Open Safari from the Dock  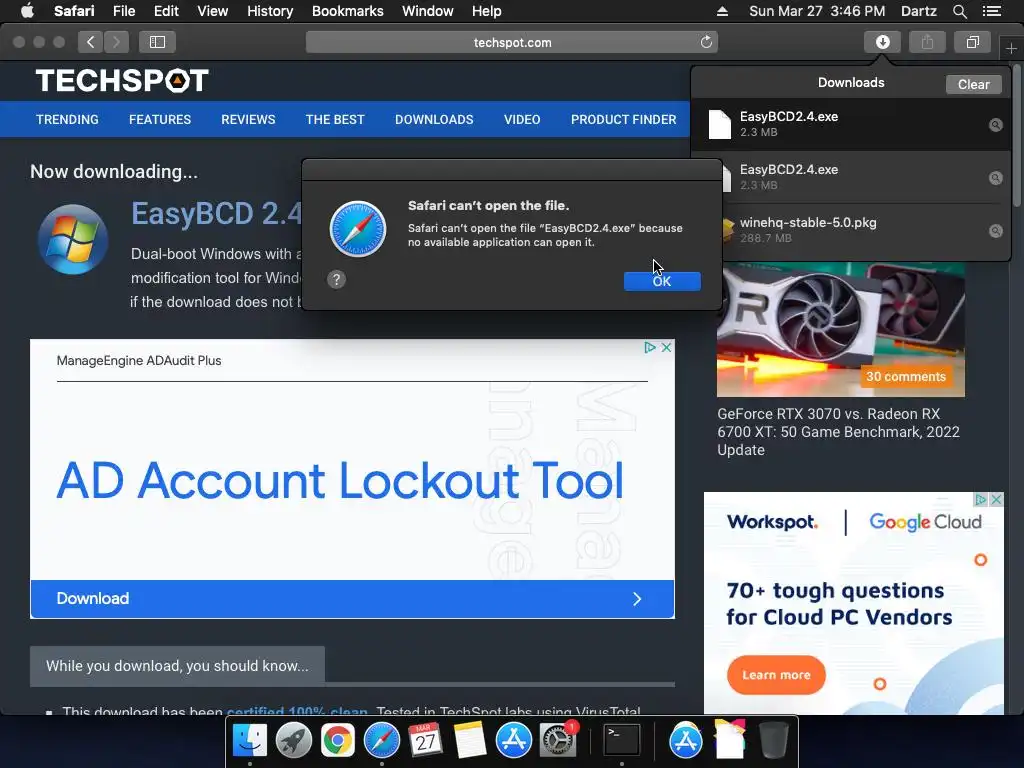[381, 741]
